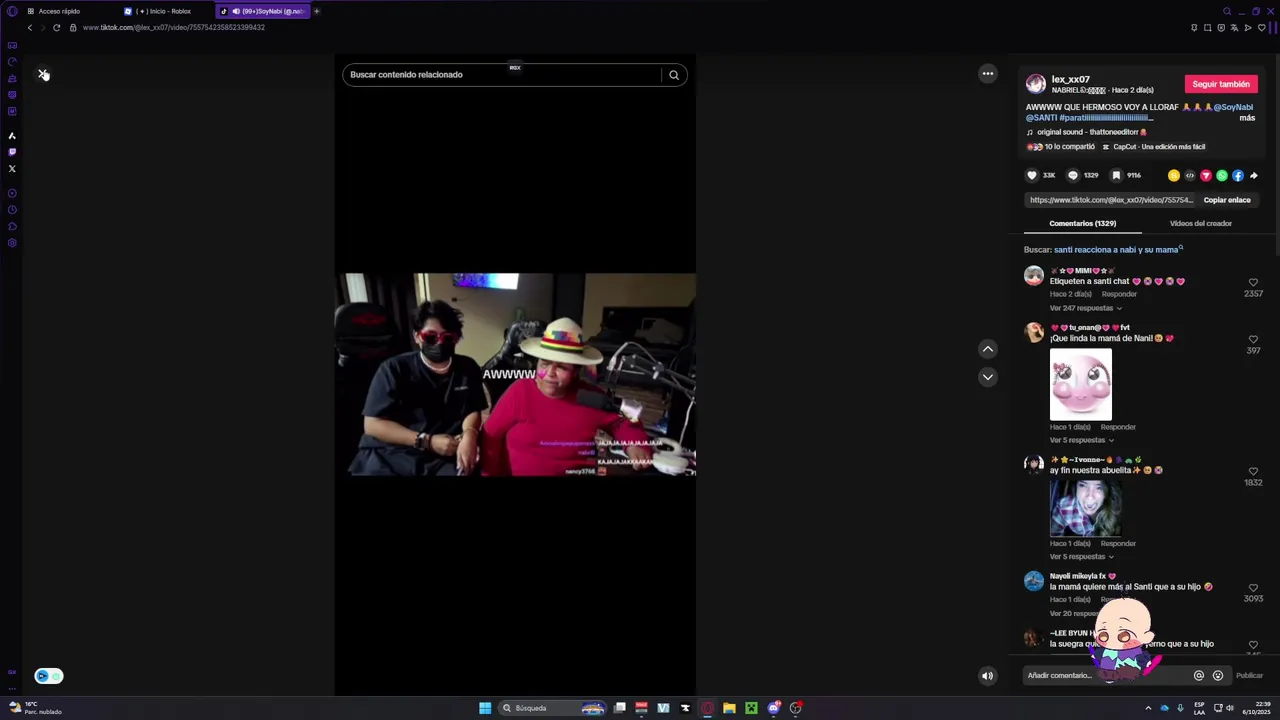Viewport: 1280px width, 720px height.
Task: Click the taskbar Búsqueda search box
Action: click(553, 708)
